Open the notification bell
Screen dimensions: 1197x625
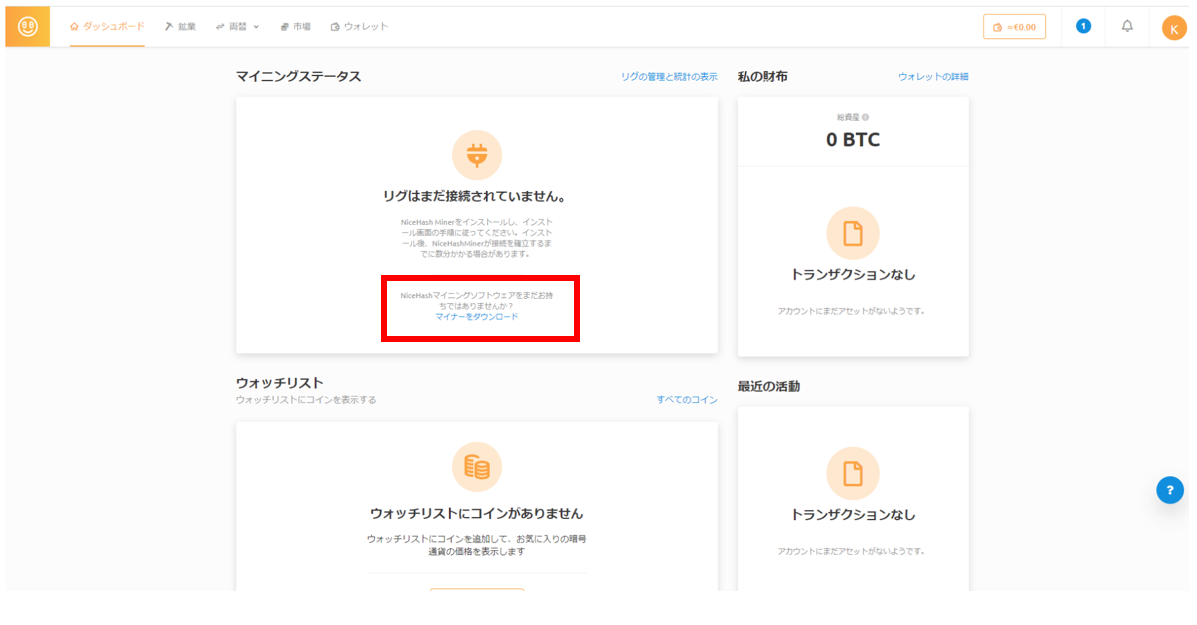tap(1127, 27)
